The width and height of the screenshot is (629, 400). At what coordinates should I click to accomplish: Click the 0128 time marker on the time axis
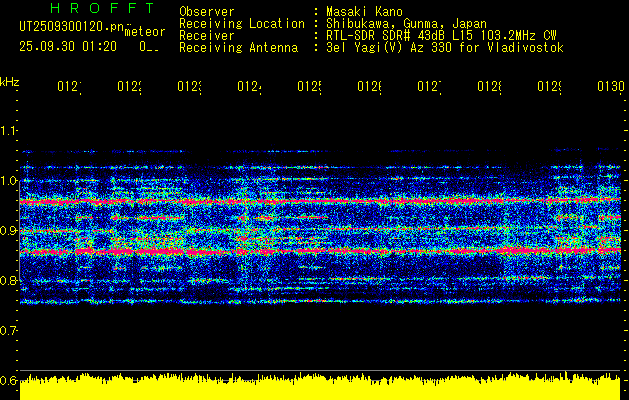pos(490,86)
